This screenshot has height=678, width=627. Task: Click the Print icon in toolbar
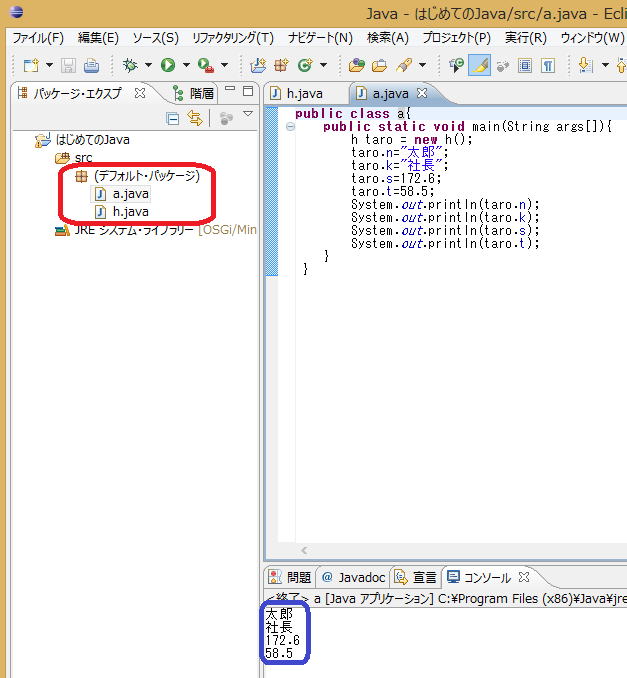click(91, 65)
